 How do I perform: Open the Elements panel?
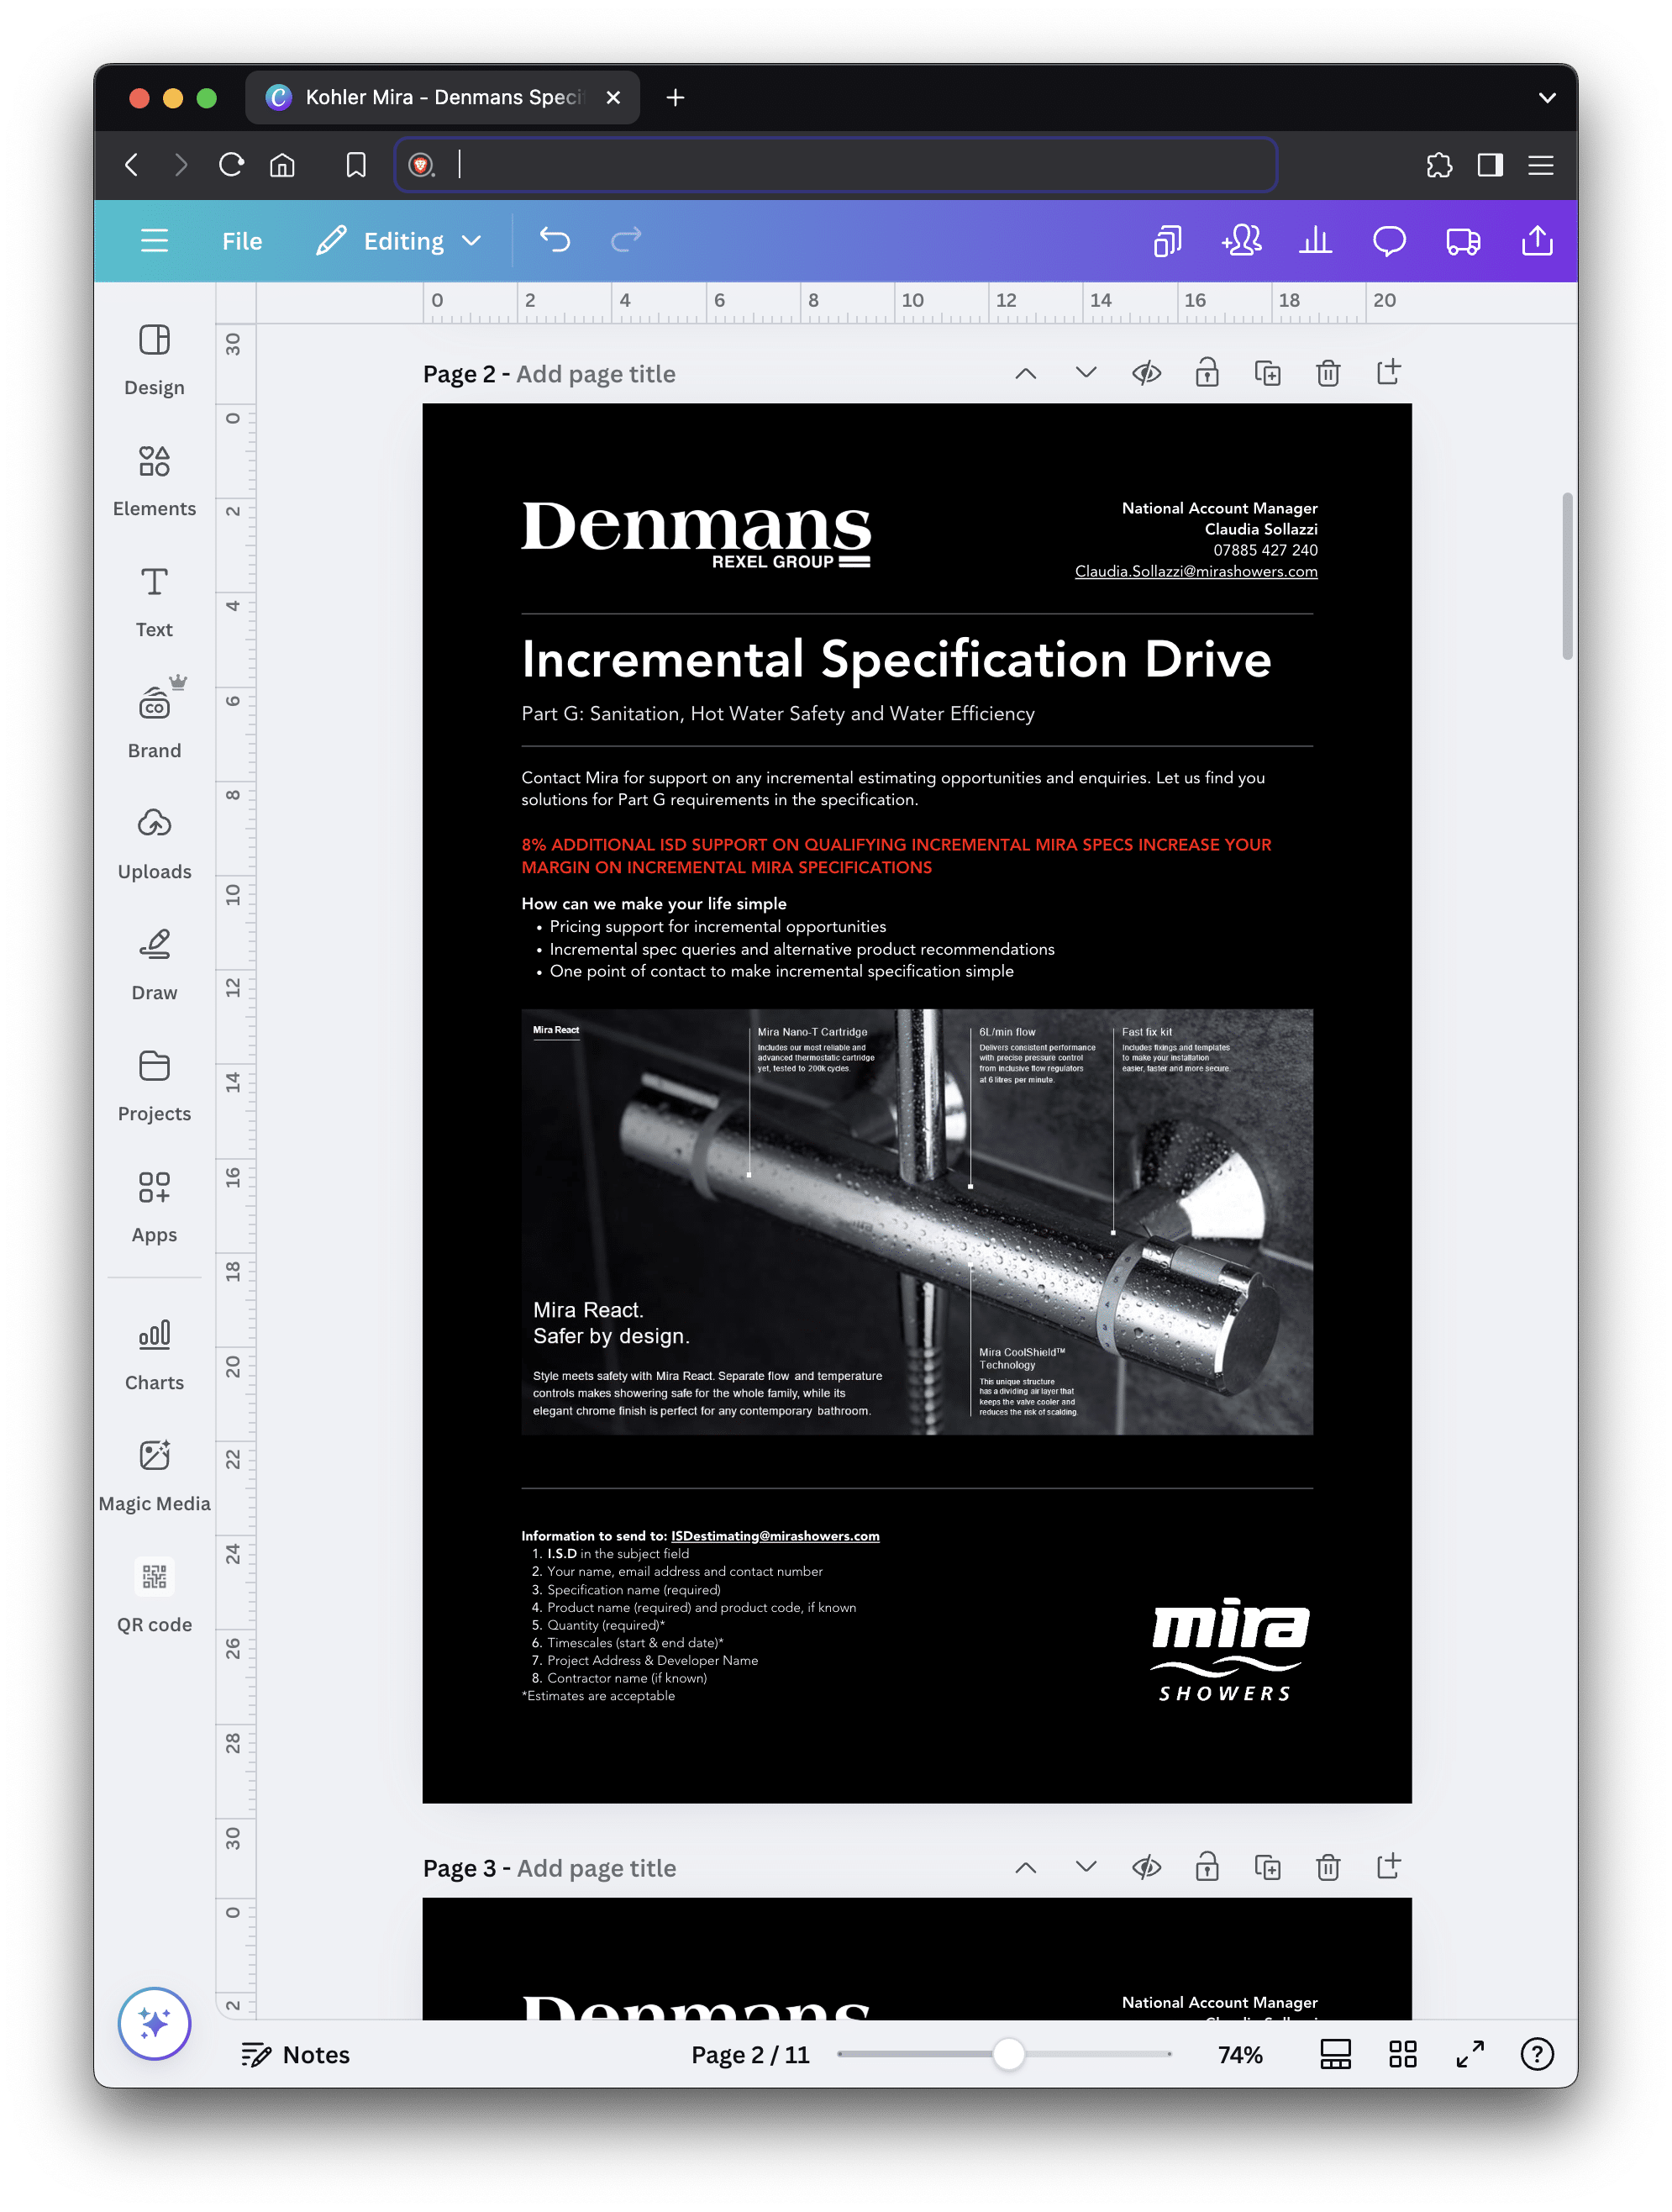point(154,481)
